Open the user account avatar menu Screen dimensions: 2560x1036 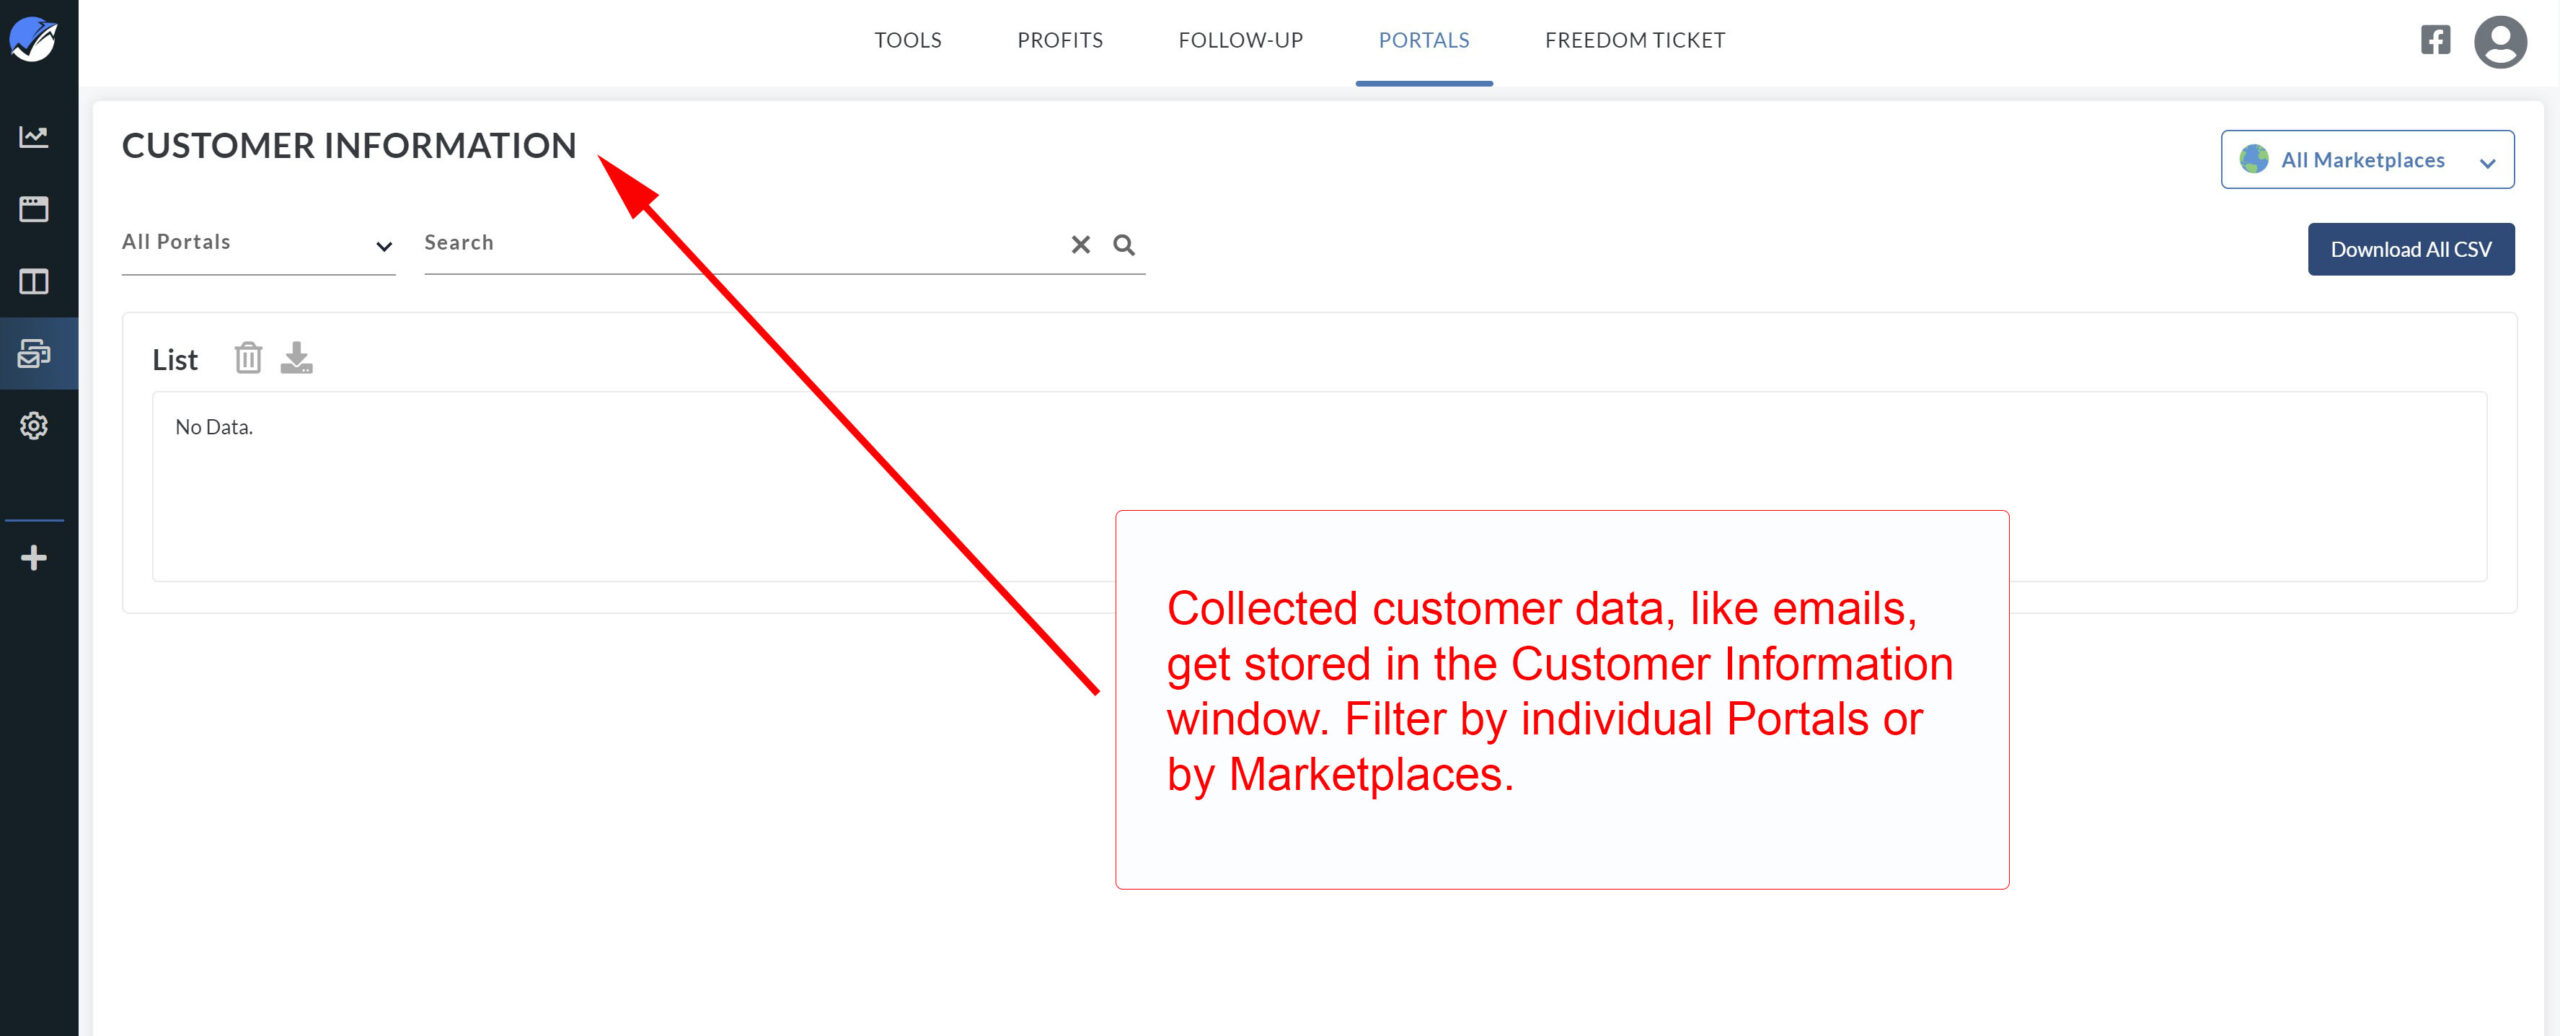pyautogui.click(x=2501, y=40)
